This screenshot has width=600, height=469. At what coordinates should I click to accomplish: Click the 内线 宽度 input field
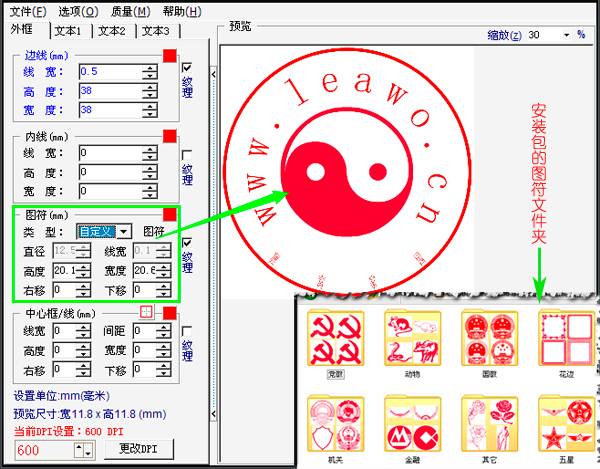pyautogui.click(x=111, y=191)
